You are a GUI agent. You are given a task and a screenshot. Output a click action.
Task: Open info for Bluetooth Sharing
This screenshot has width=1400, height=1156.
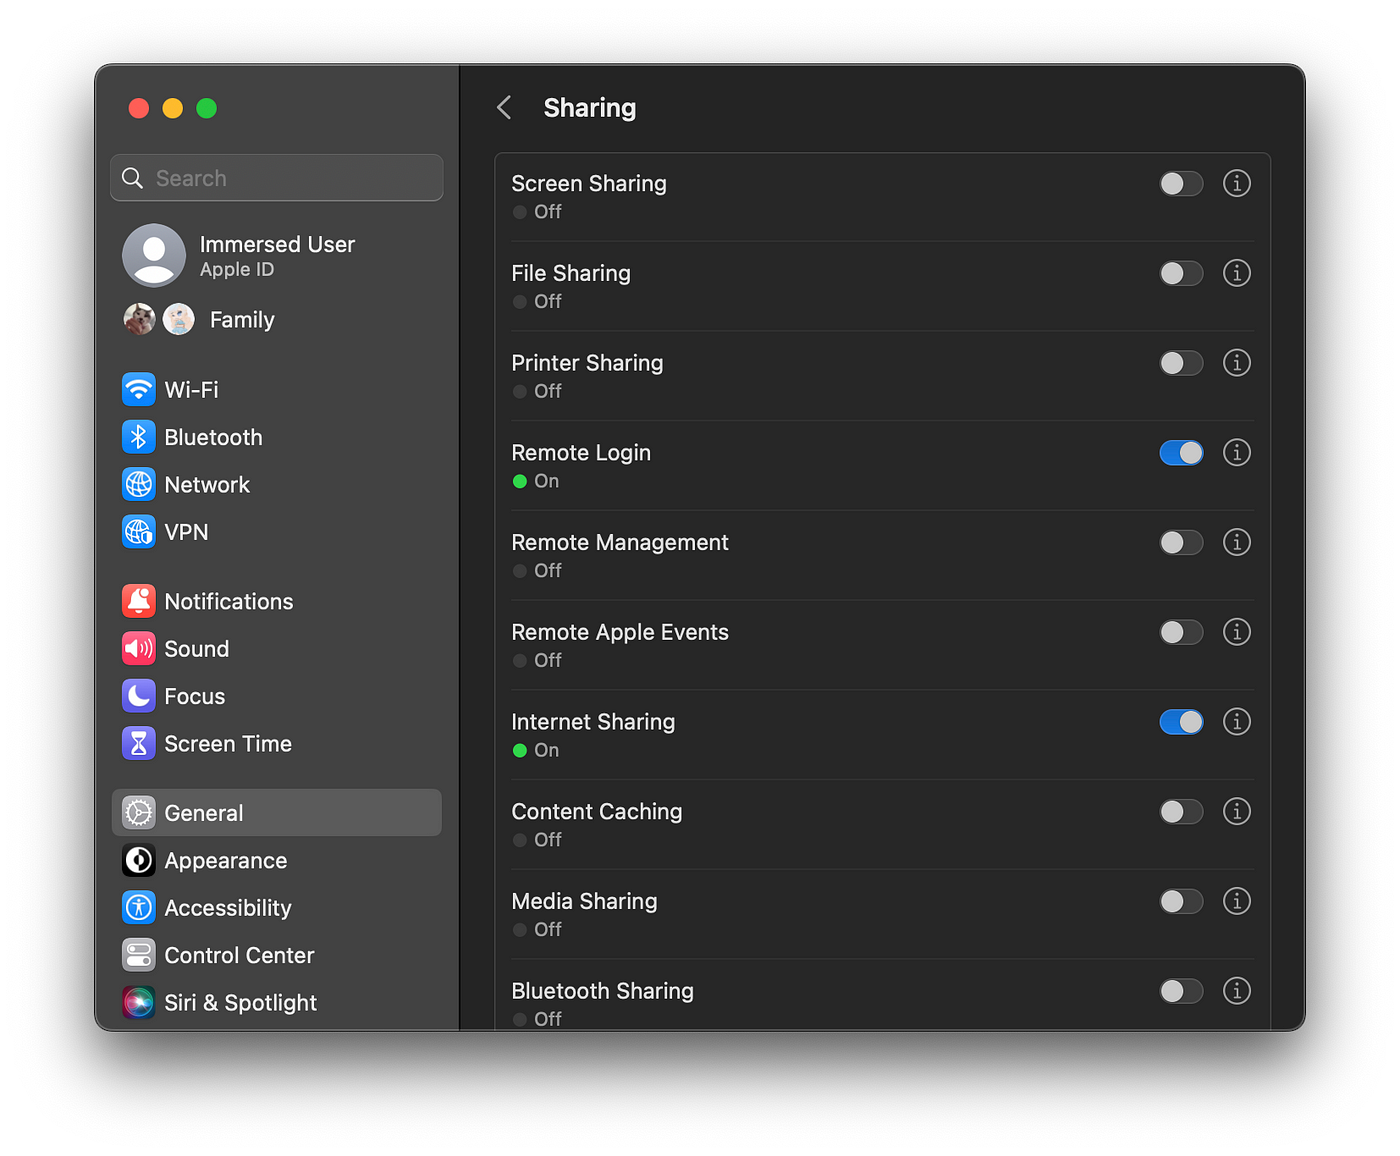1237,991
